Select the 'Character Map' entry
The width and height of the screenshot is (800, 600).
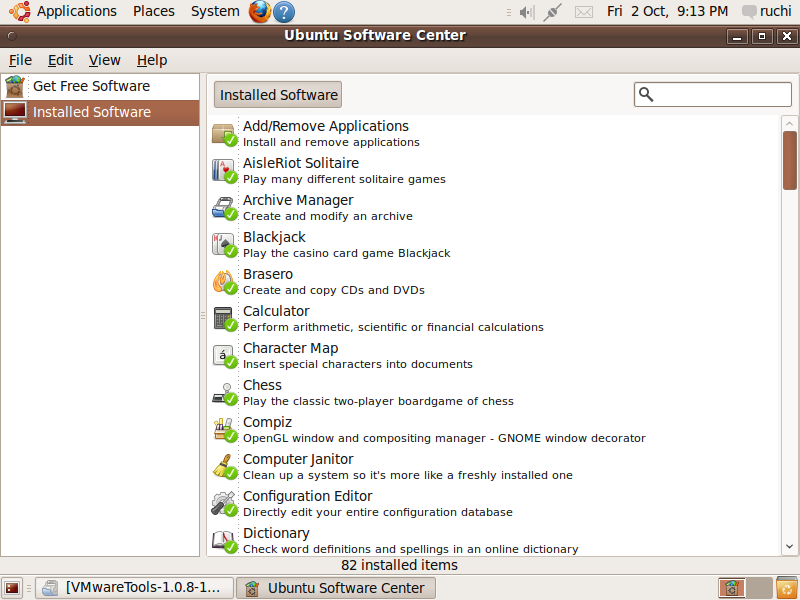(495, 356)
